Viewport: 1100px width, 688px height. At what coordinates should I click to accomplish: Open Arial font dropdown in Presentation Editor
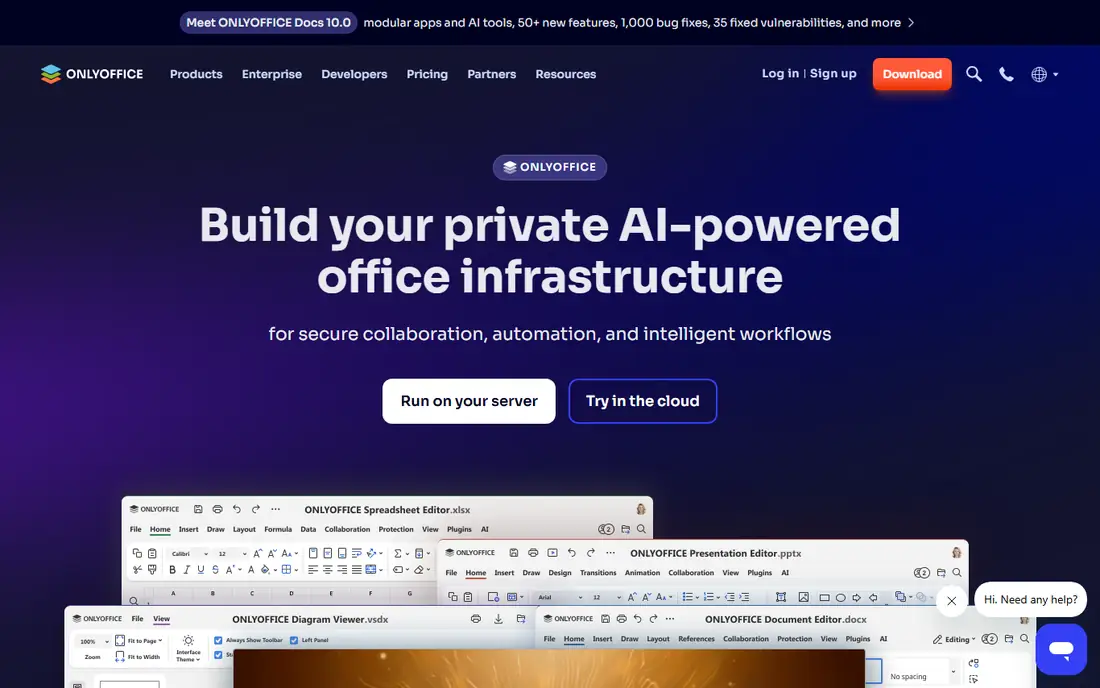coord(560,598)
